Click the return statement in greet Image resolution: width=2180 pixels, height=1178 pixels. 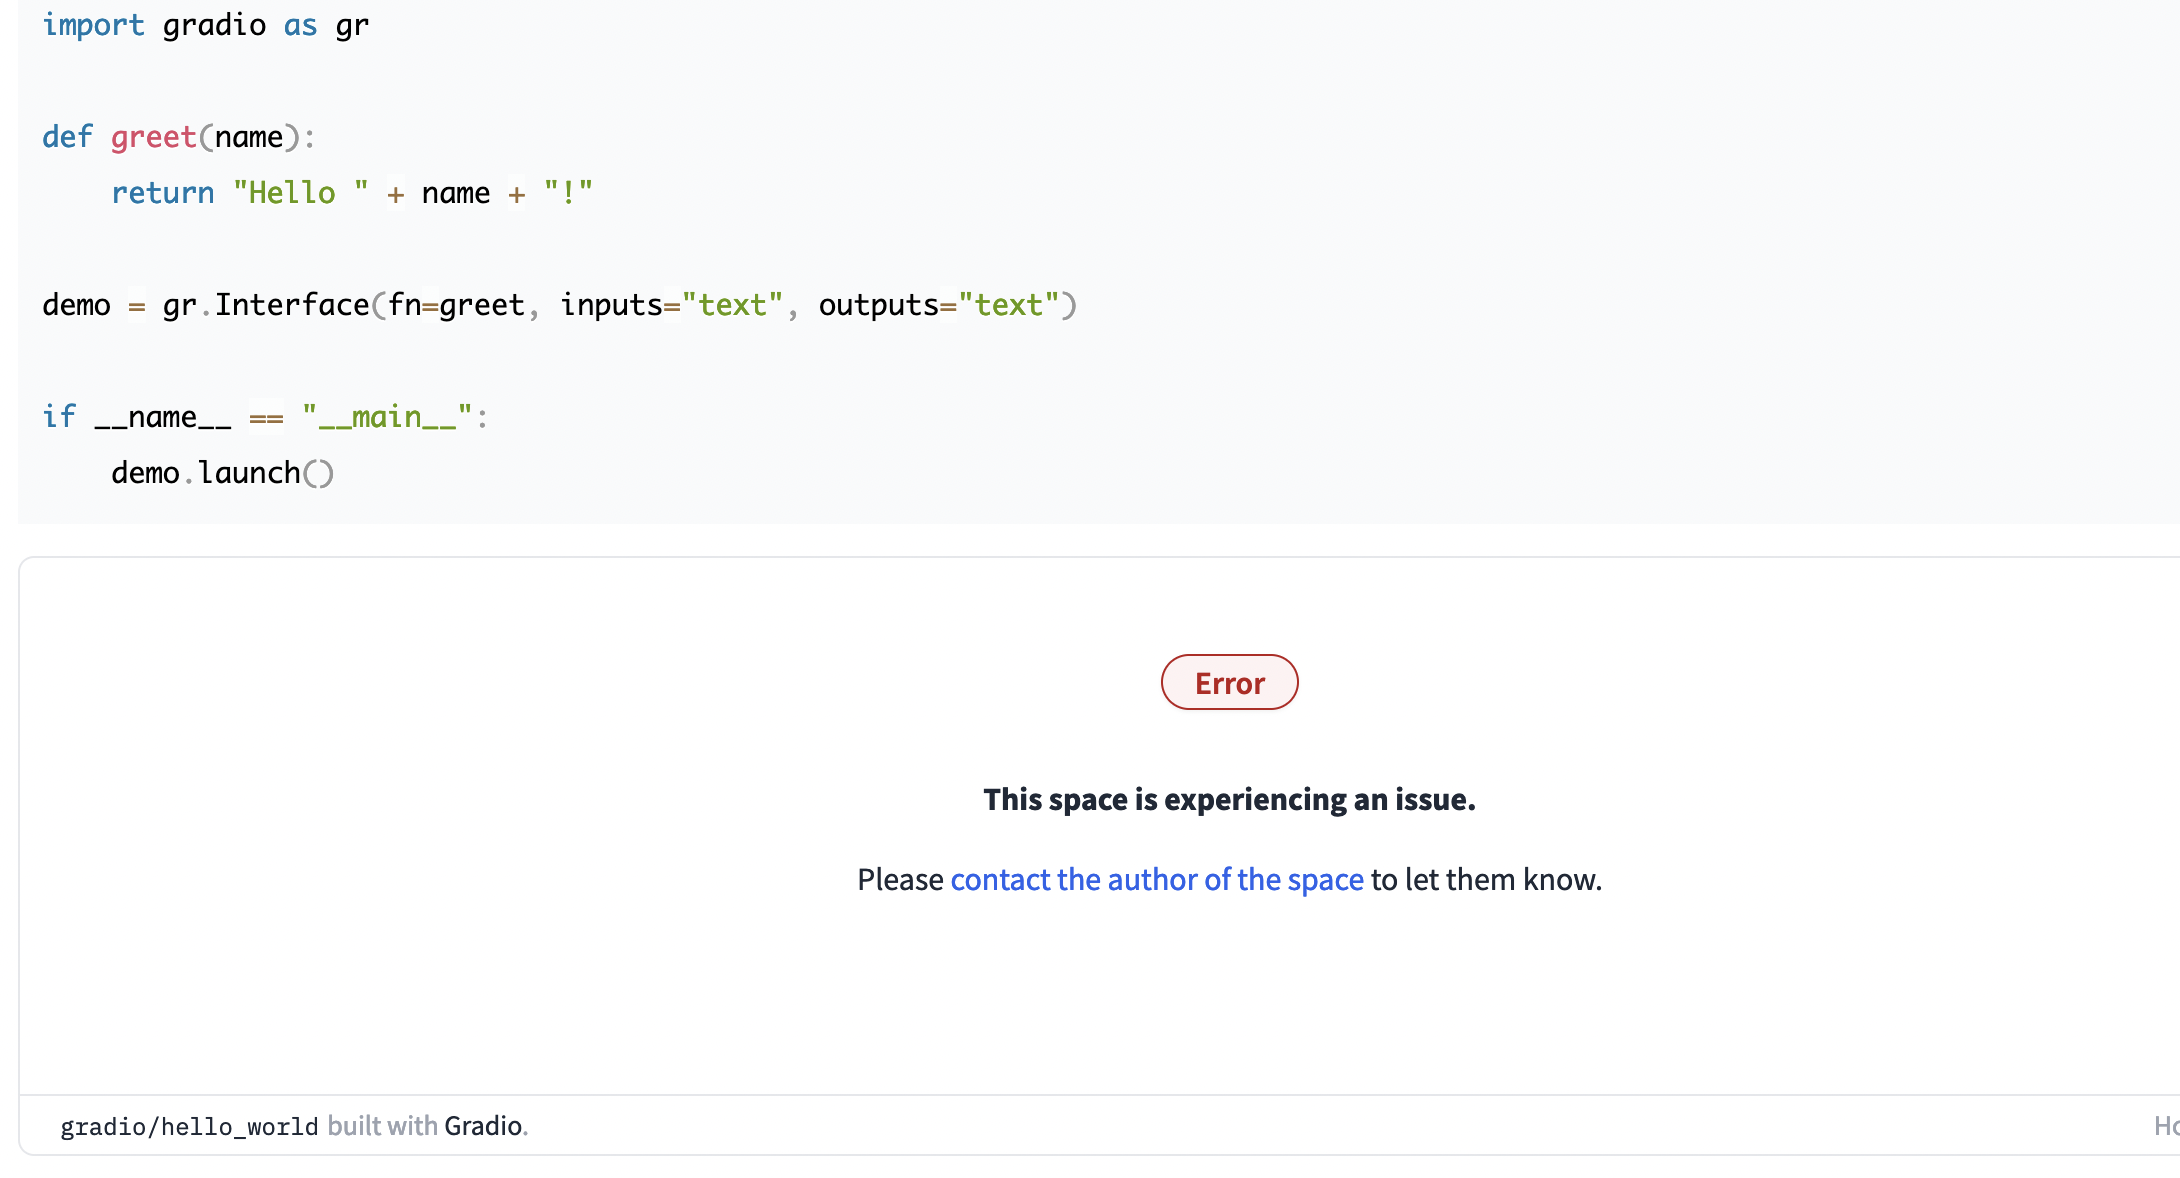click(163, 192)
